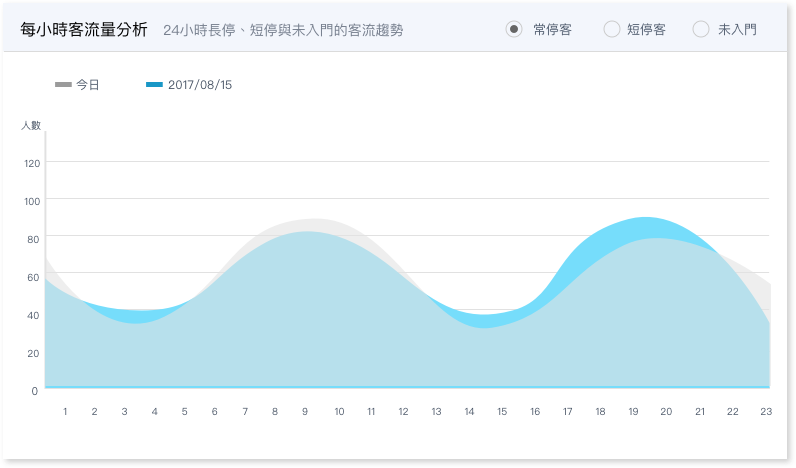Click hour 23 on the x-axis

[766, 412]
